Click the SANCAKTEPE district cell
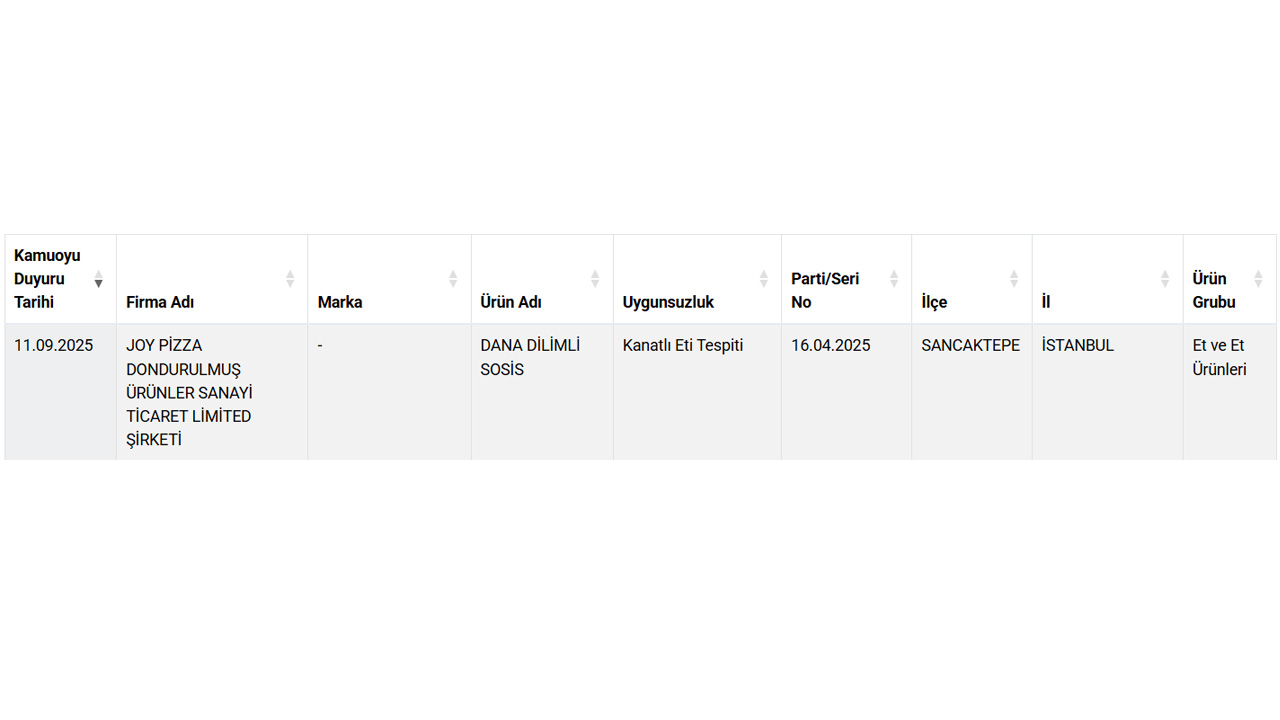Image resolution: width=1280 pixels, height=720 pixels. coord(970,346)
